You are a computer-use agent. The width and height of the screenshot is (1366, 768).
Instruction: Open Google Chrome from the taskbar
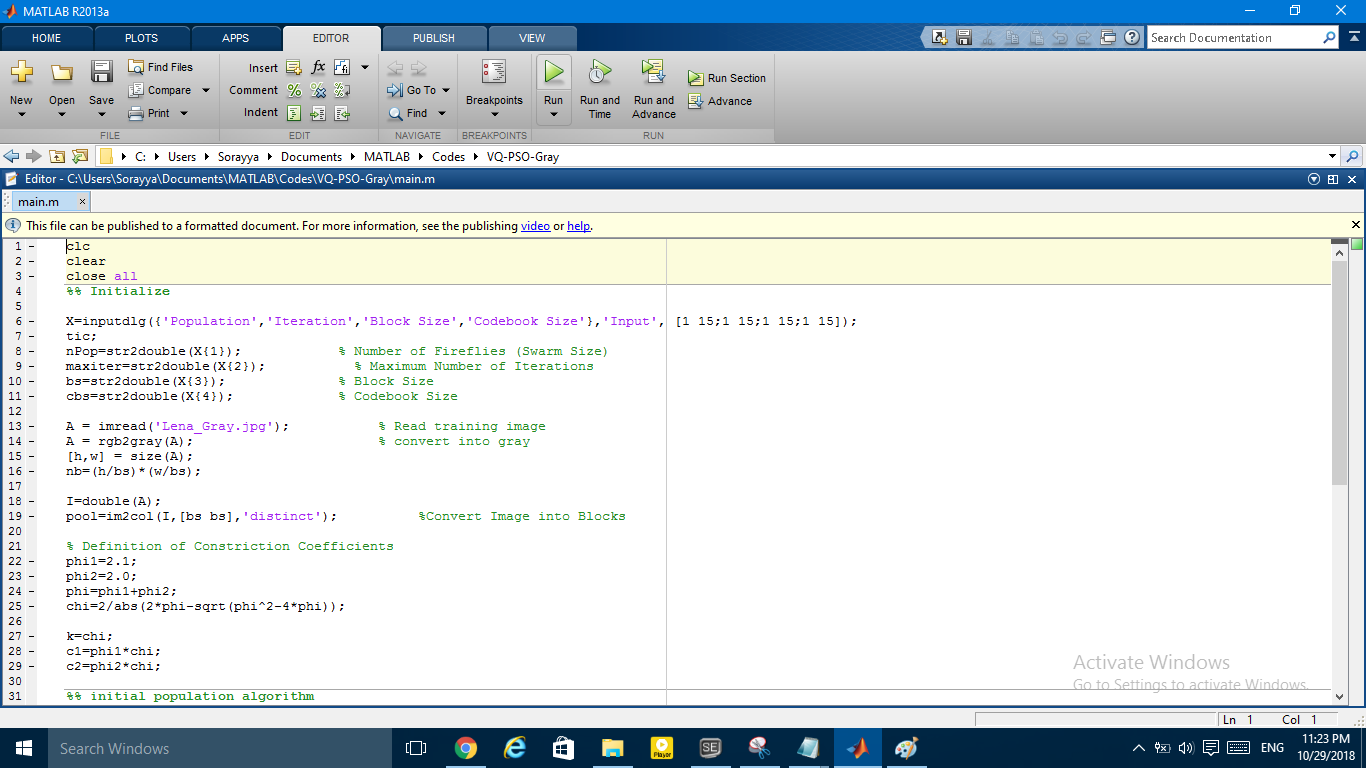tap(465, 748)
